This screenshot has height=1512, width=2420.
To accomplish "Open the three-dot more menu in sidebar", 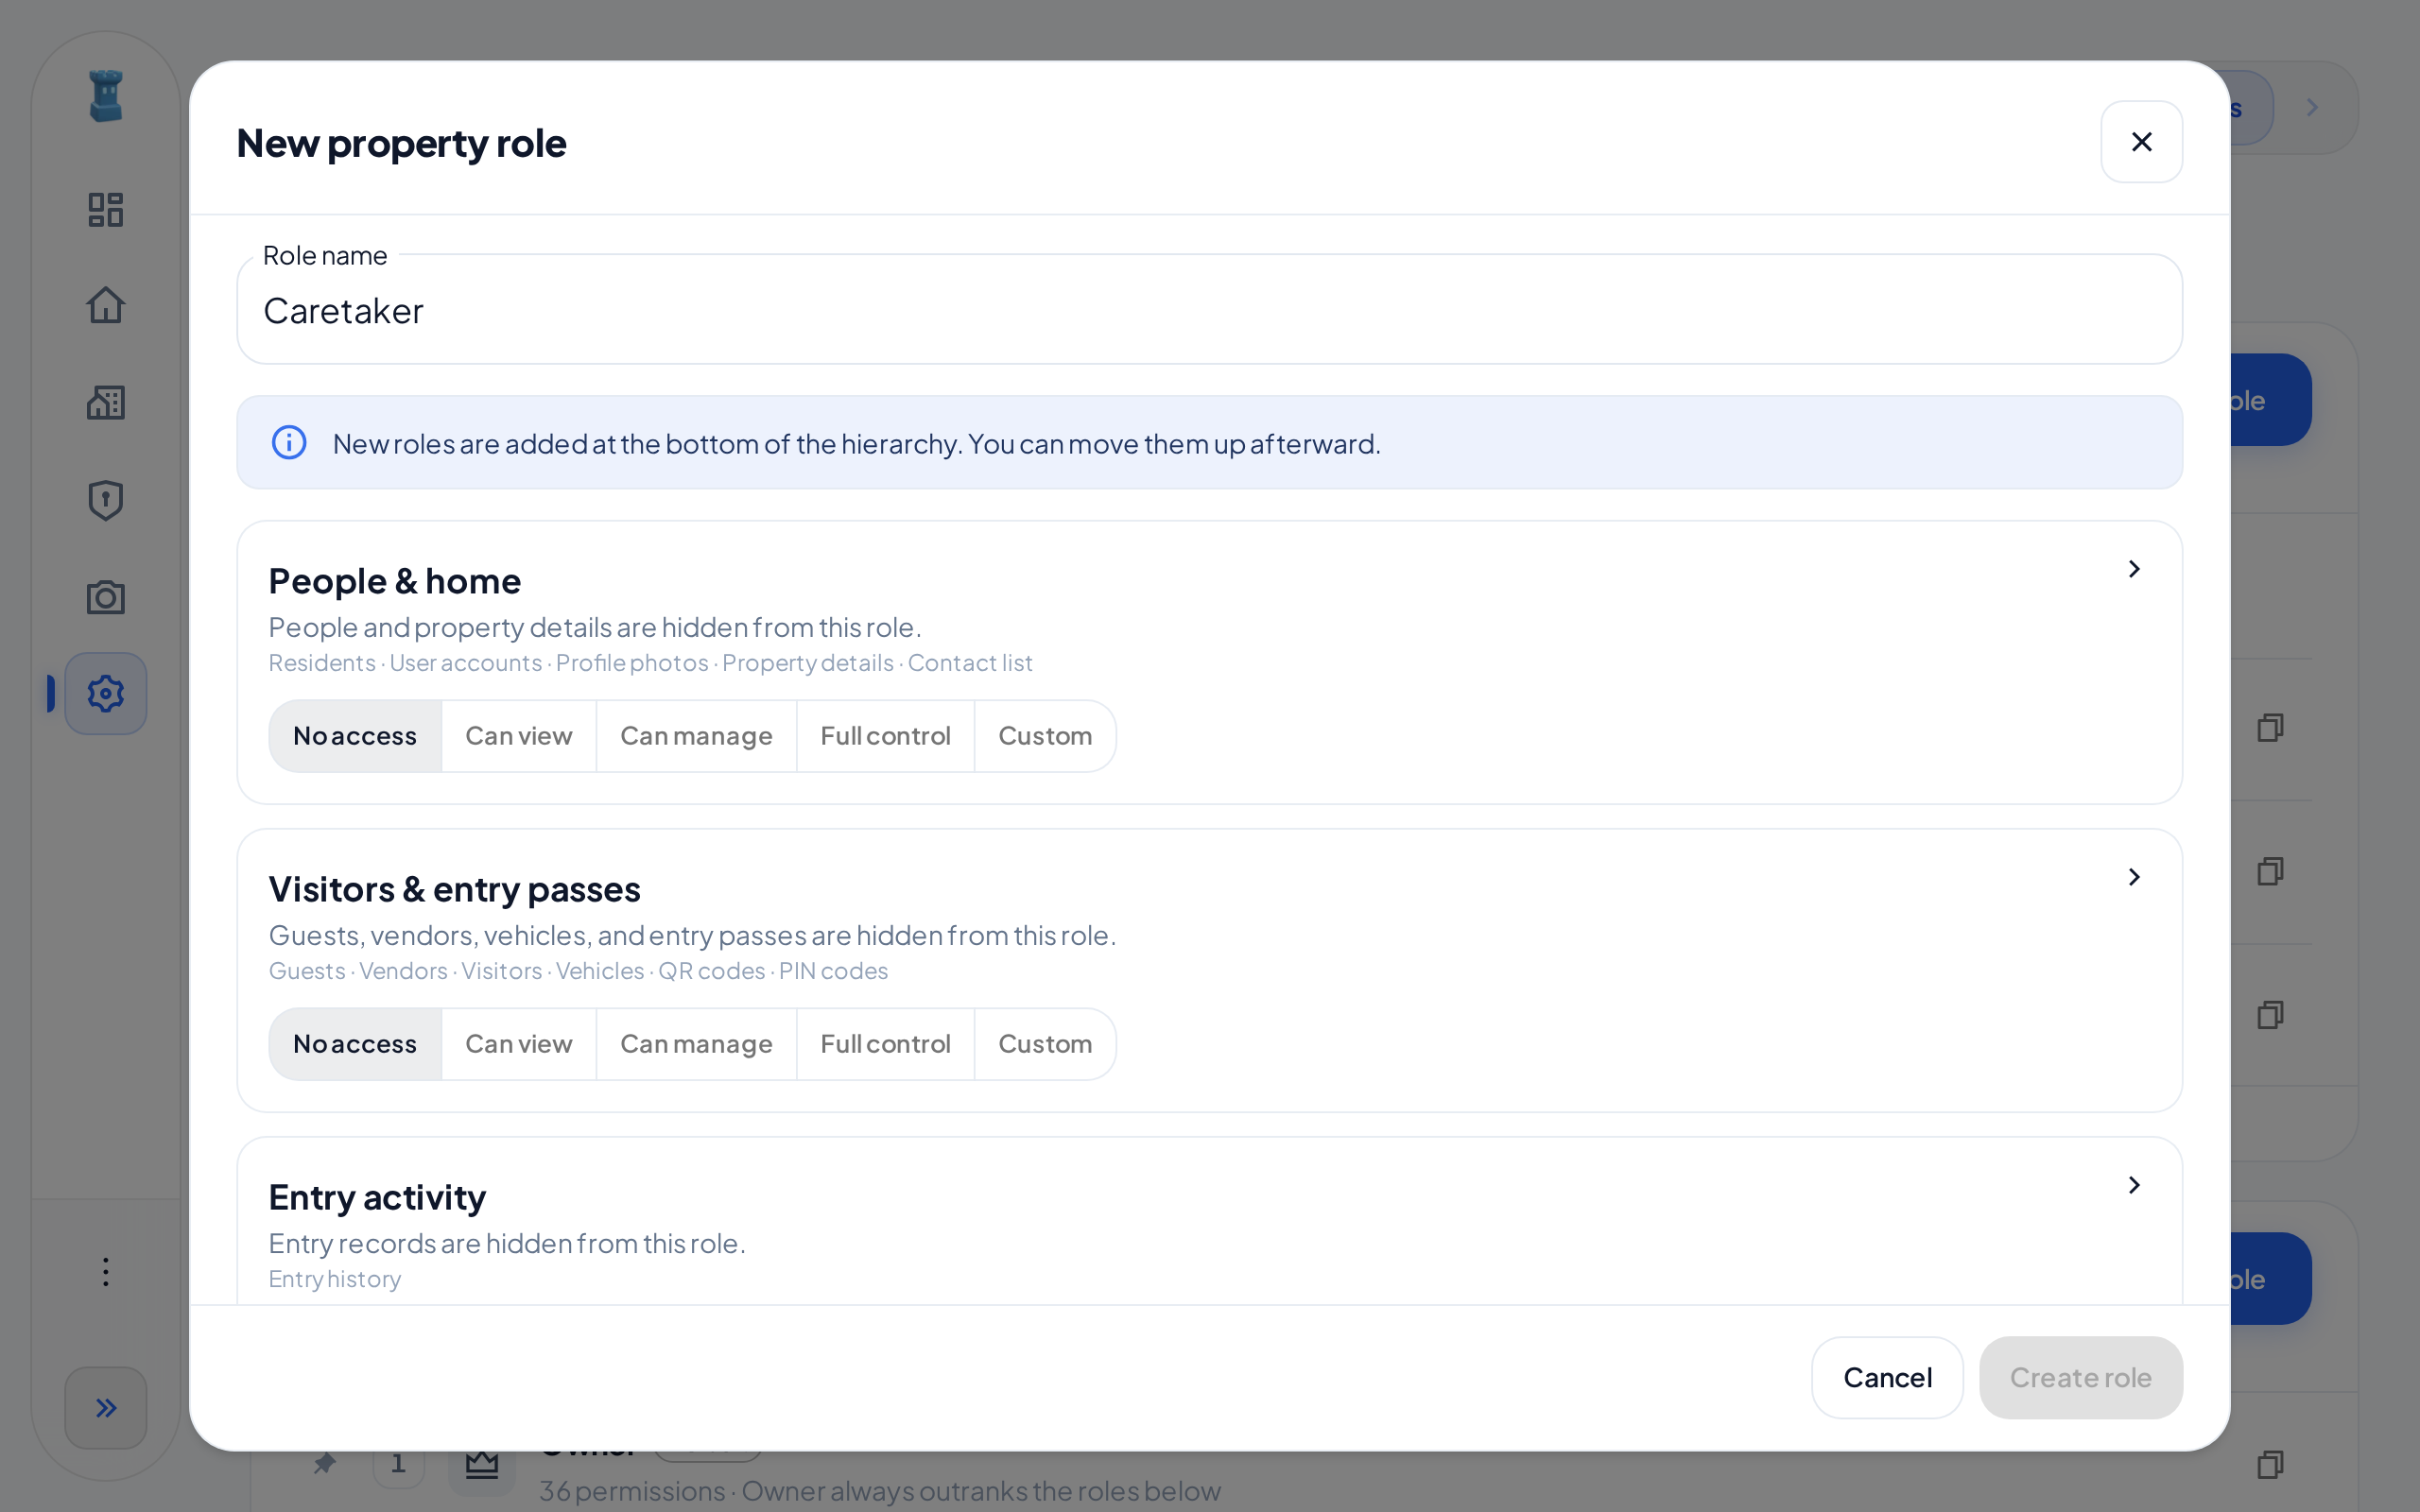I will pos(105,1271).
